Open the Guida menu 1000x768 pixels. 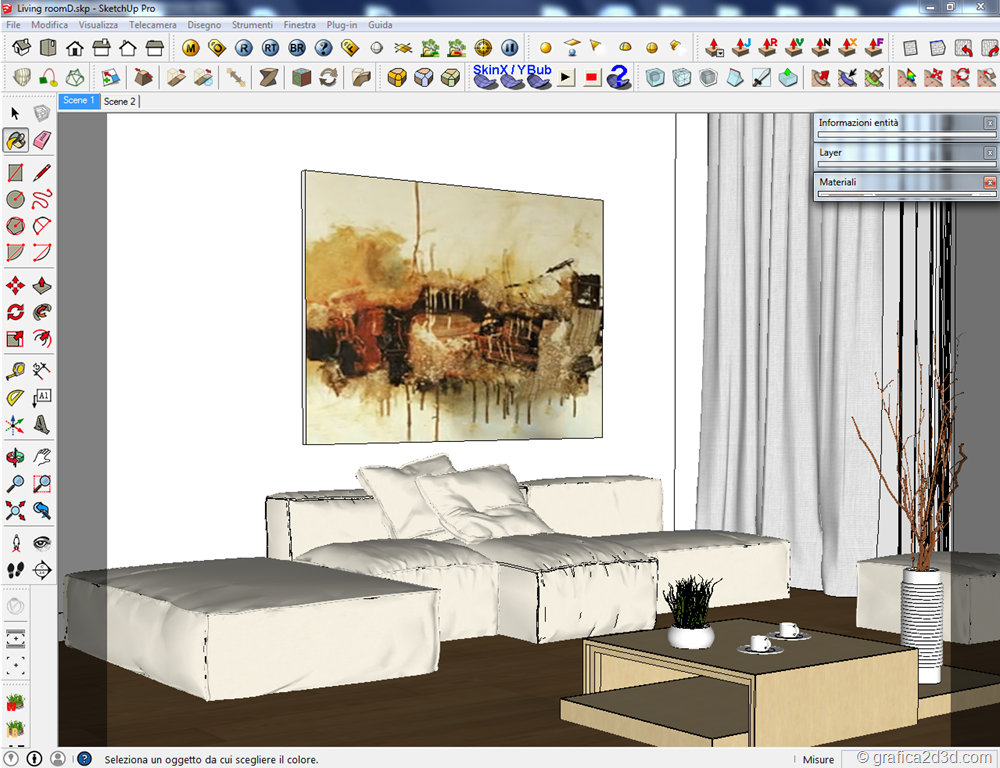(380, 25)
